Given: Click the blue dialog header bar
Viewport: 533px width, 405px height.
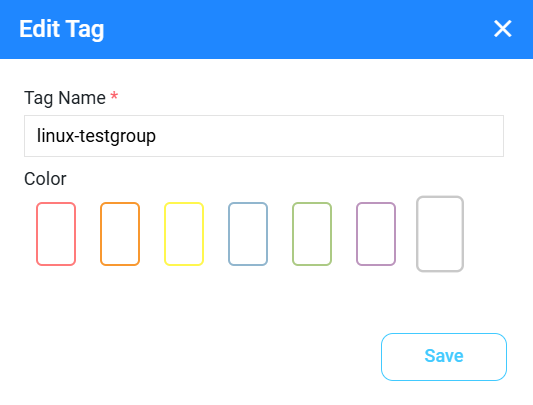Looking at the screenshot, I should pyautogui.click(x=266, y=29).
